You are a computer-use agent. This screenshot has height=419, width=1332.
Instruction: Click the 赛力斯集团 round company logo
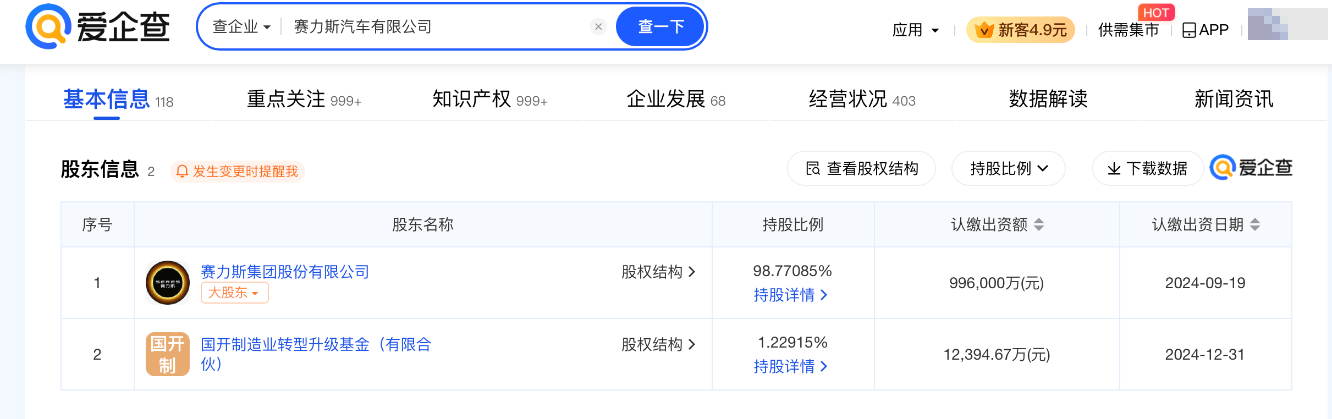tap(167, 282)
